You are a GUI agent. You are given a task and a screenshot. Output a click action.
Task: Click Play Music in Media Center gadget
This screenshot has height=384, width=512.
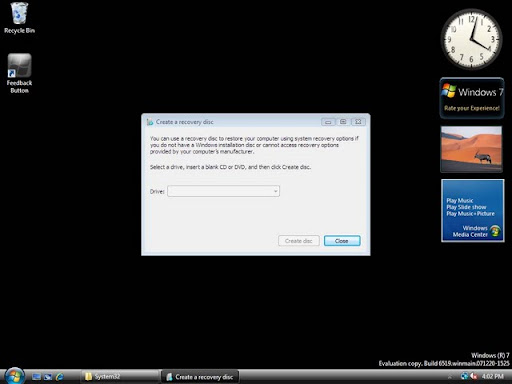[460, 200]
